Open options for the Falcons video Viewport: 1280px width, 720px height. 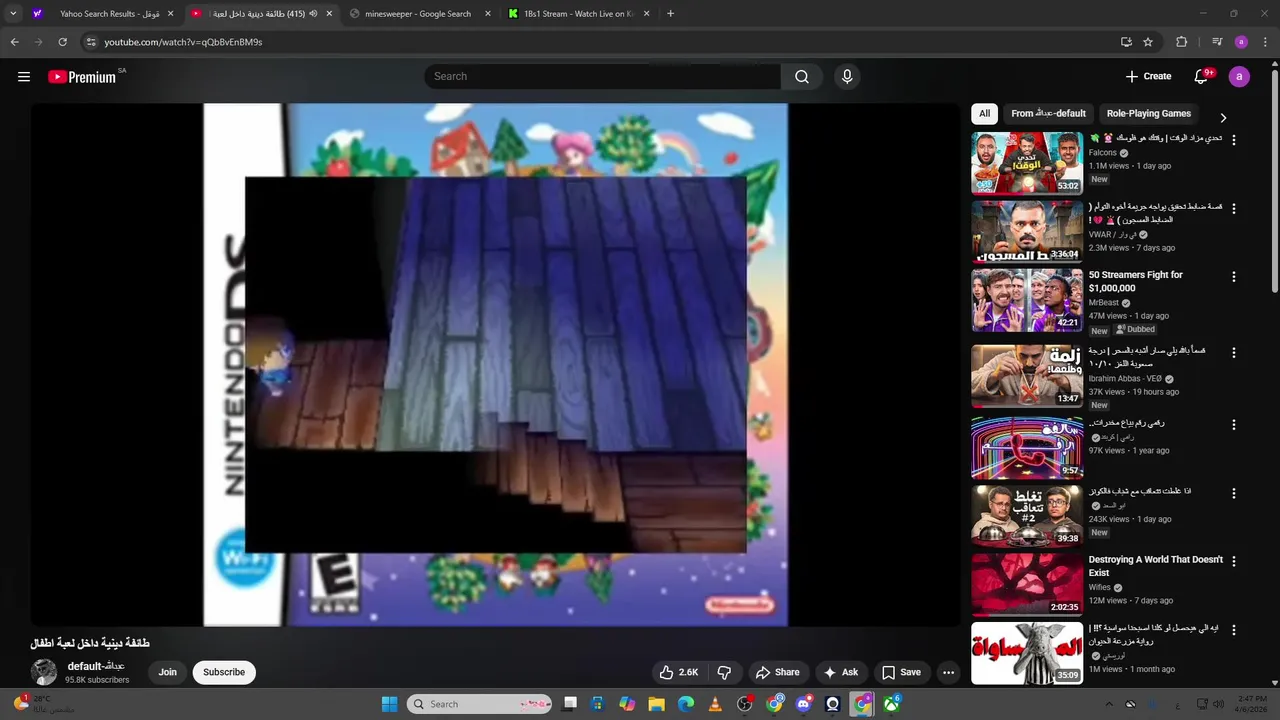pyautogui.click(x=1233, y=141)
